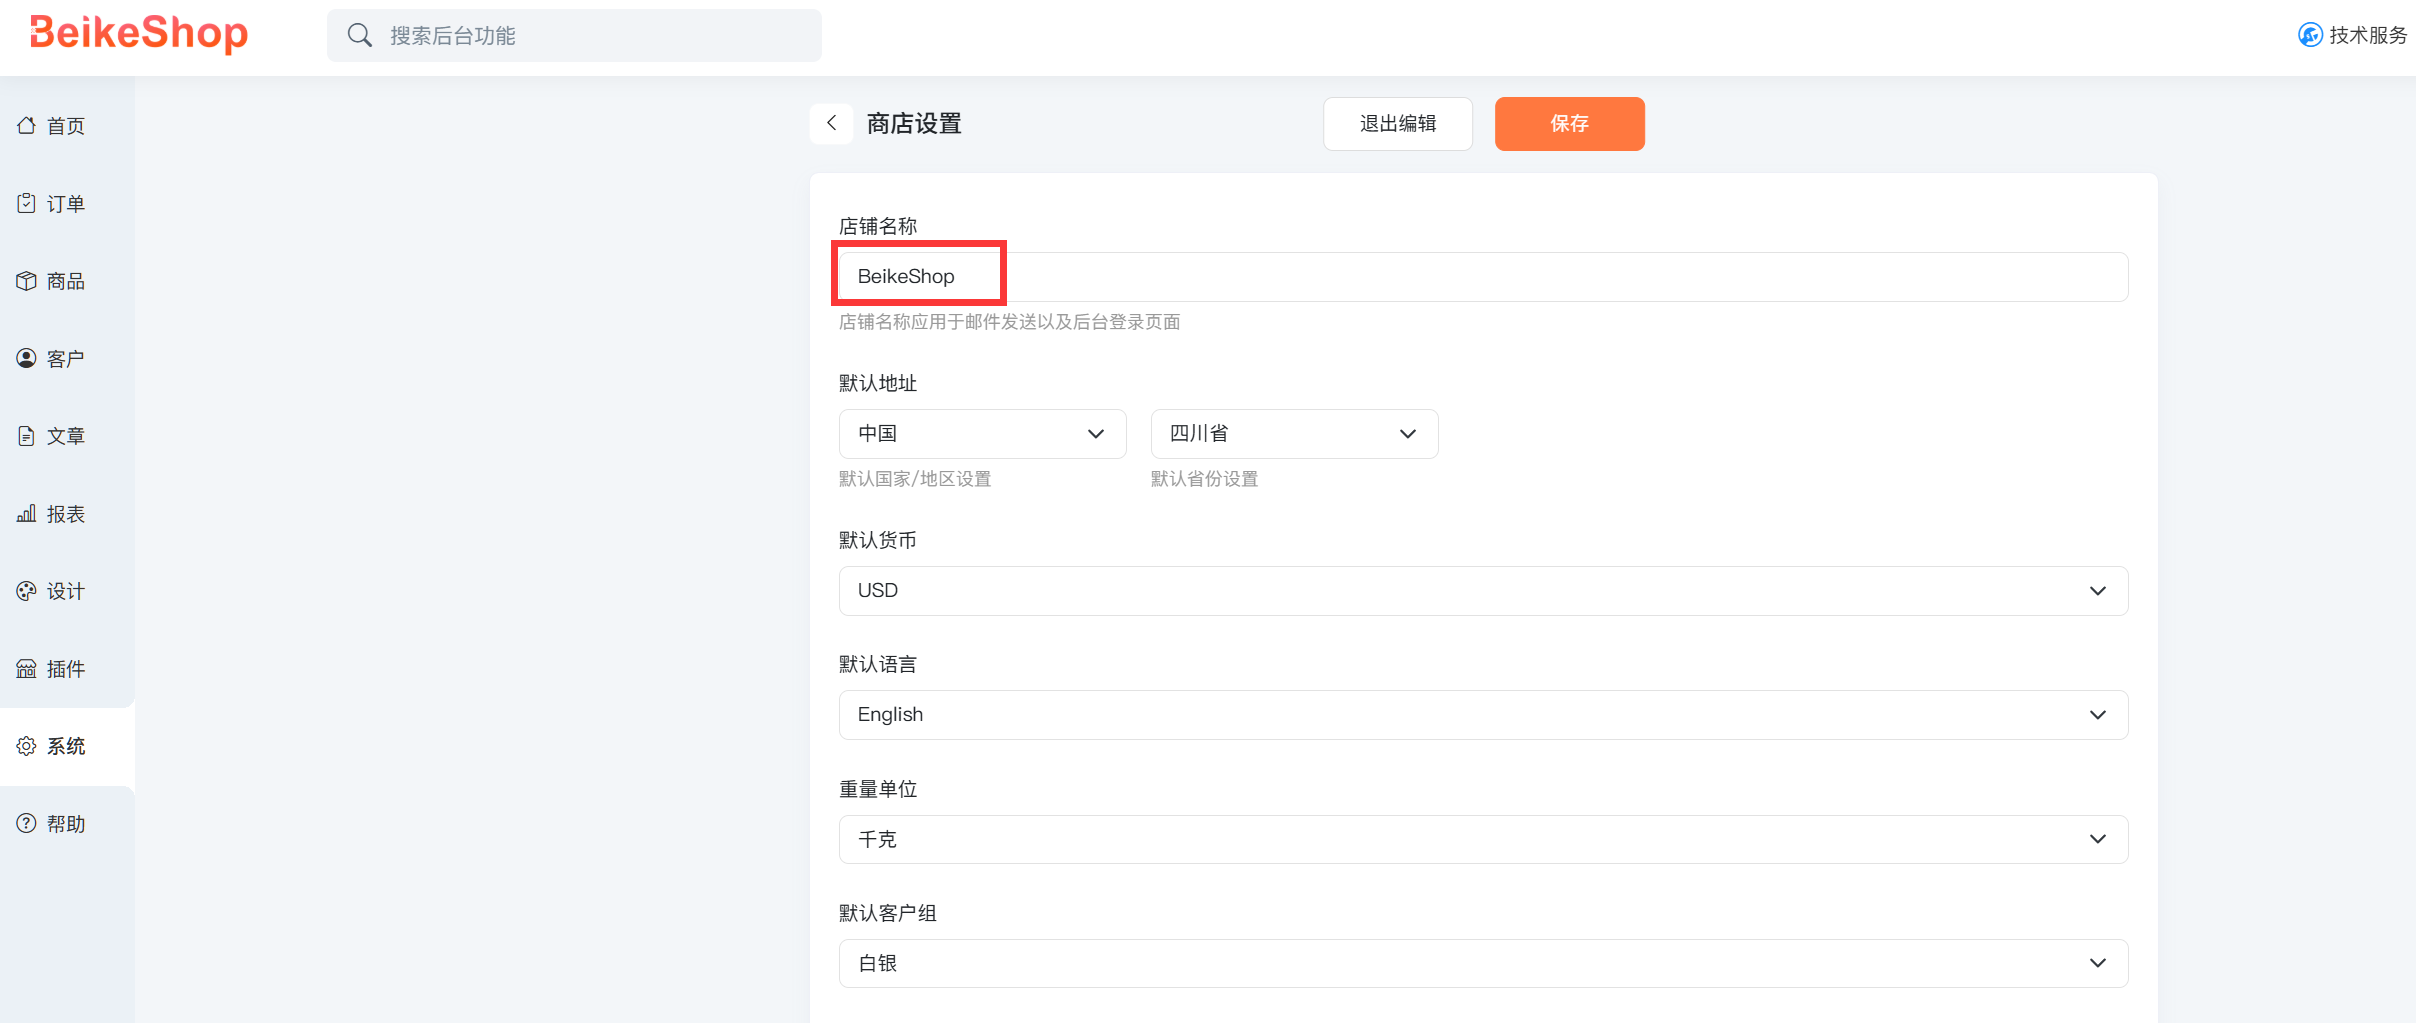Viewport: 2416px width, 1023px height.
Task: Select the 系统 menu item in sidebar
Action: pyautogui.click(x=66, y=747)
